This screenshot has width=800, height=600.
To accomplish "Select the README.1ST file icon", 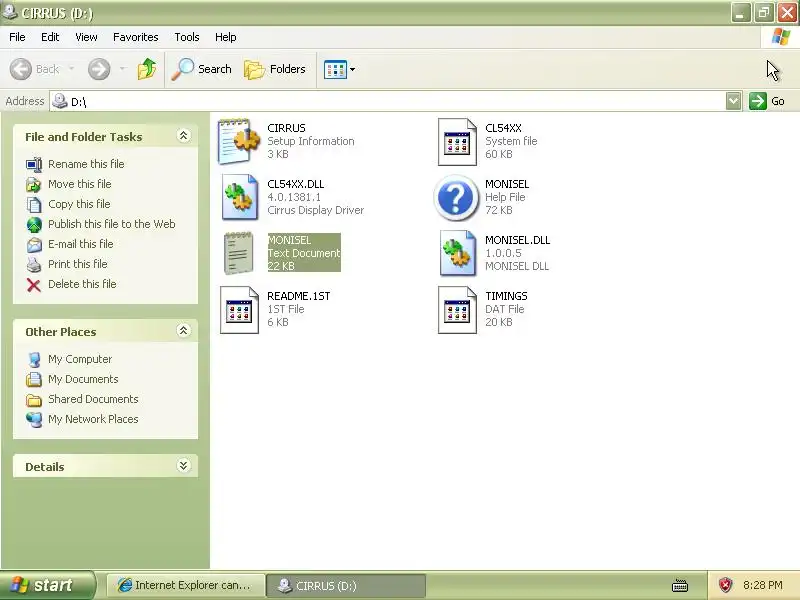I will click(239, 310).
